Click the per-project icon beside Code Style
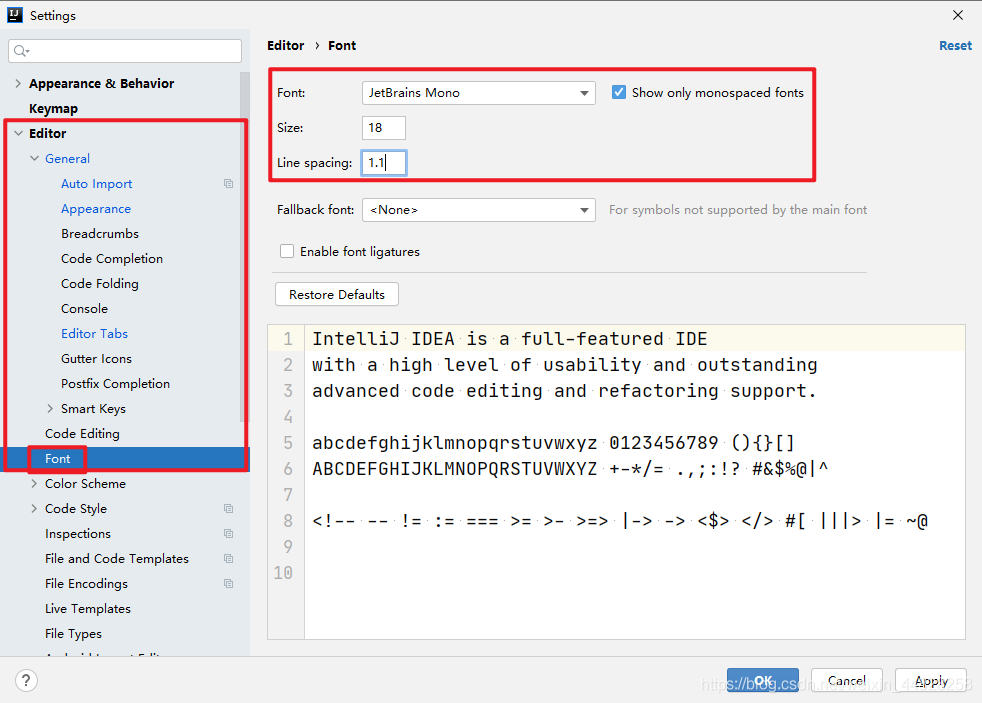This screenshot has width=982, height=703. point(229,508)
